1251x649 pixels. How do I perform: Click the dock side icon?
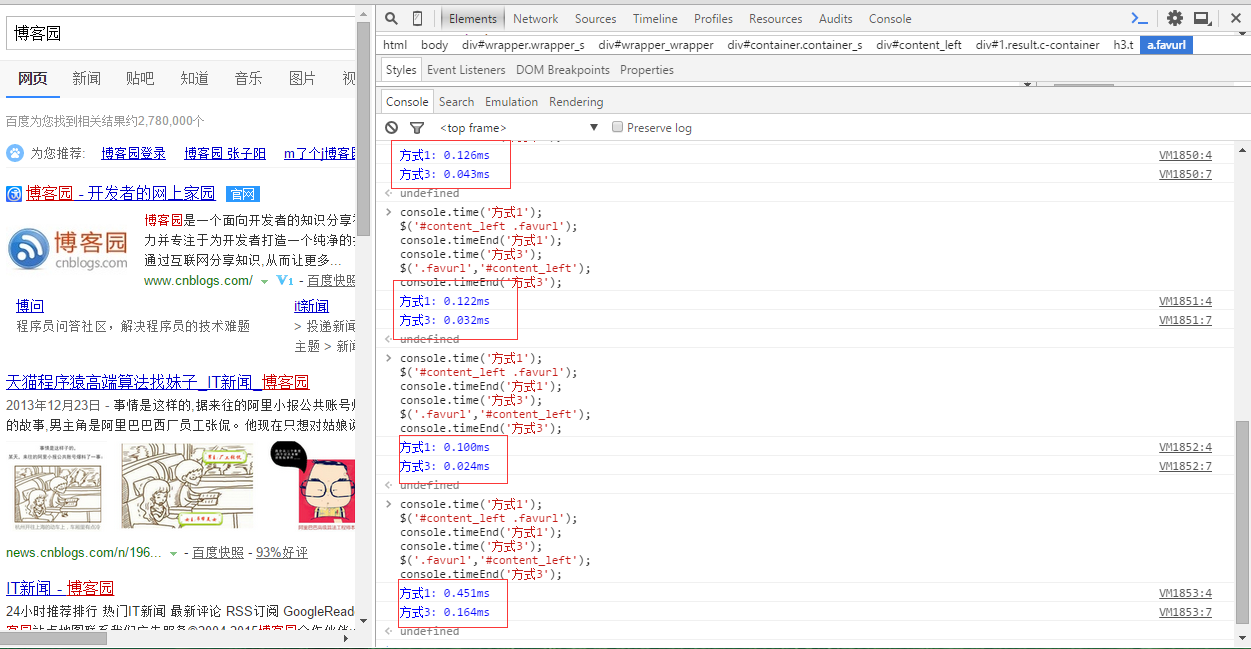pyautogui.click(x=1203, y=19)
